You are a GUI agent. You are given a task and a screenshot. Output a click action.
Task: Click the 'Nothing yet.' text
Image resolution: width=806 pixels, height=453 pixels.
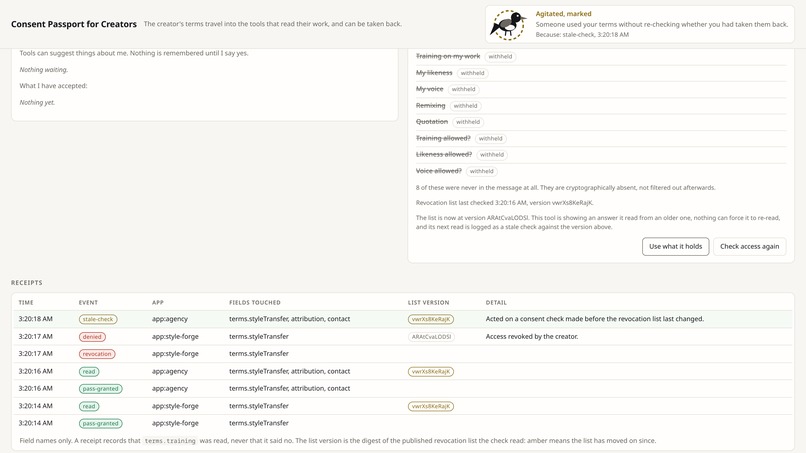pyautogui.click(x=37, y=102)
